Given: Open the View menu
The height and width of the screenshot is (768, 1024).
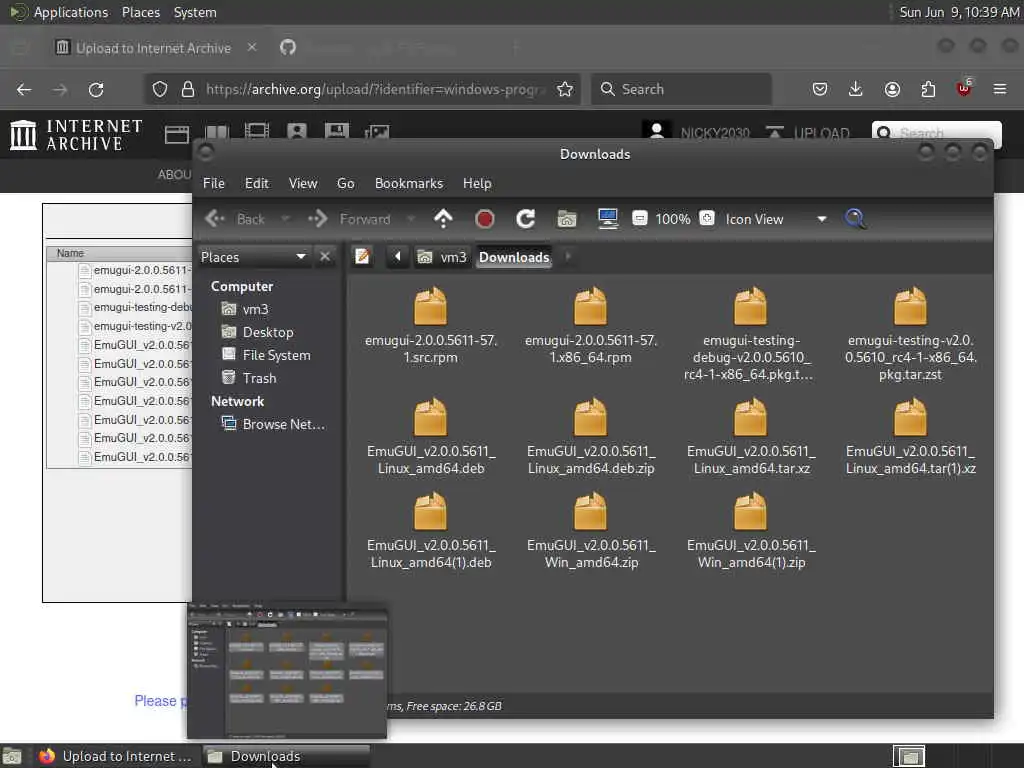Looking at the screenshot, I should coord(303,184).
